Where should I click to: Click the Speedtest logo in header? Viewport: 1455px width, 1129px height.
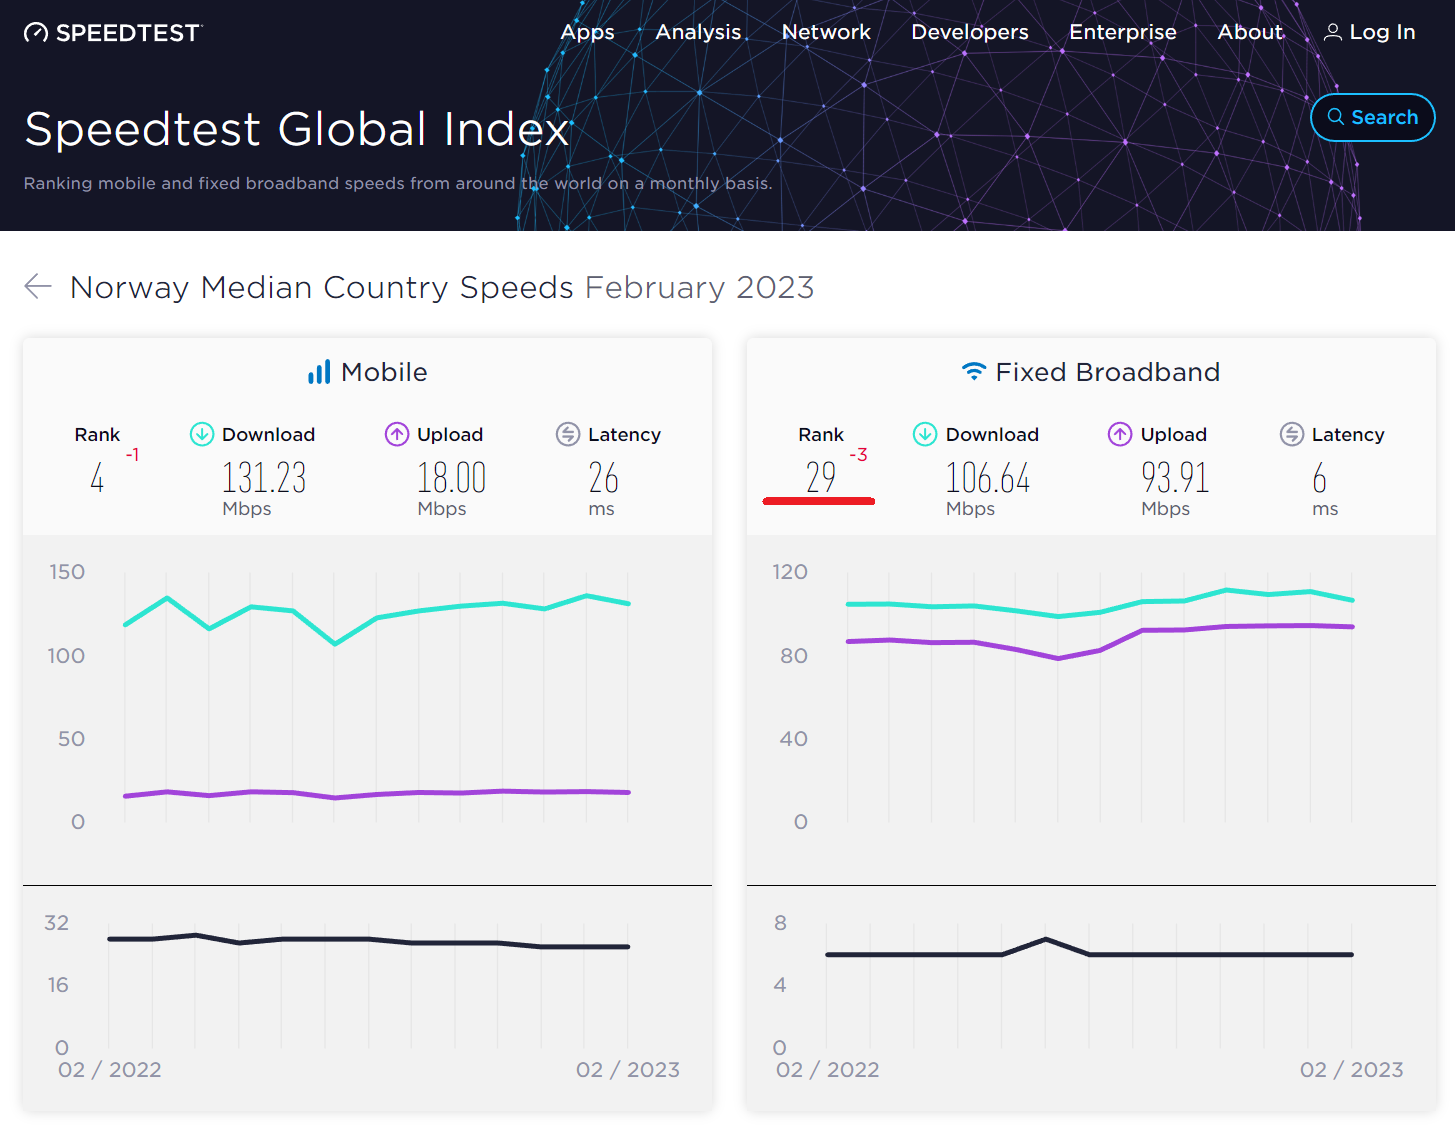113,33
